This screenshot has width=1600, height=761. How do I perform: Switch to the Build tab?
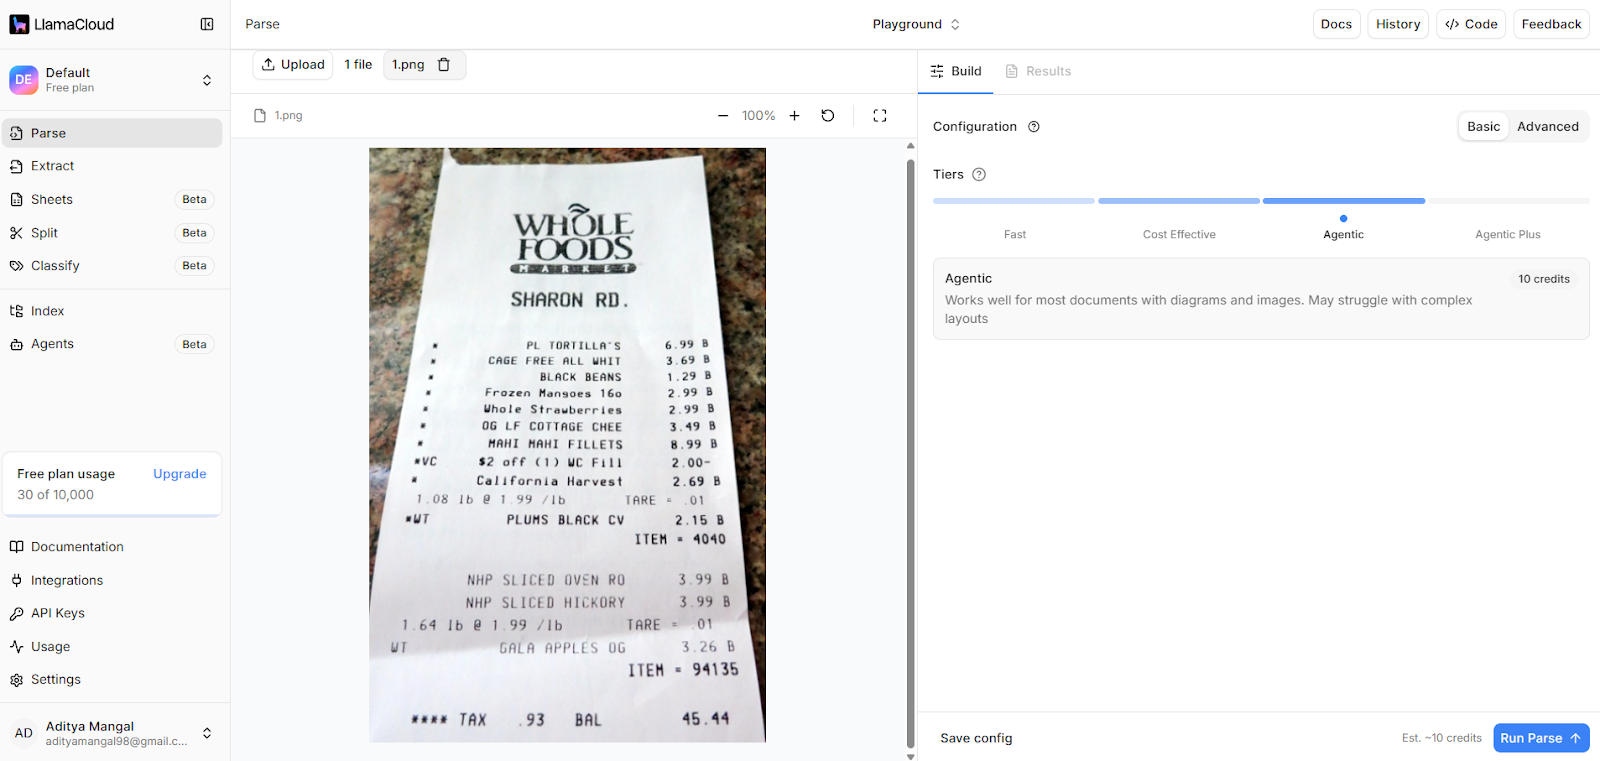[x=956, y=71]
